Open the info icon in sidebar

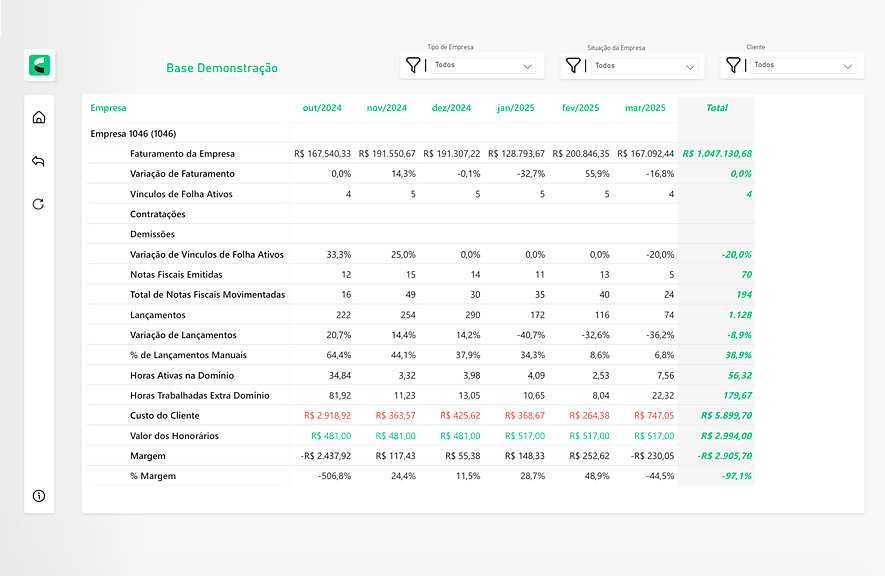tap(39, 495)
